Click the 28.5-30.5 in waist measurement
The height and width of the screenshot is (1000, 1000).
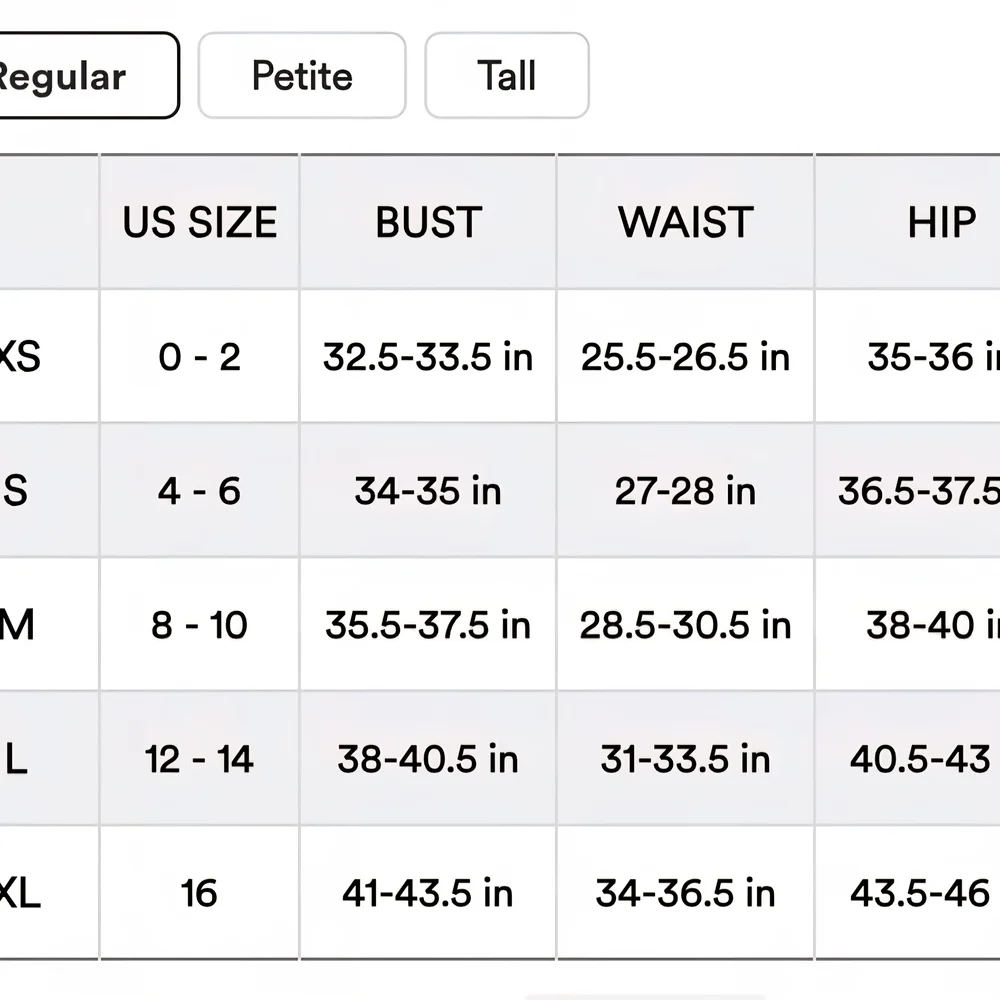(686, 625)
